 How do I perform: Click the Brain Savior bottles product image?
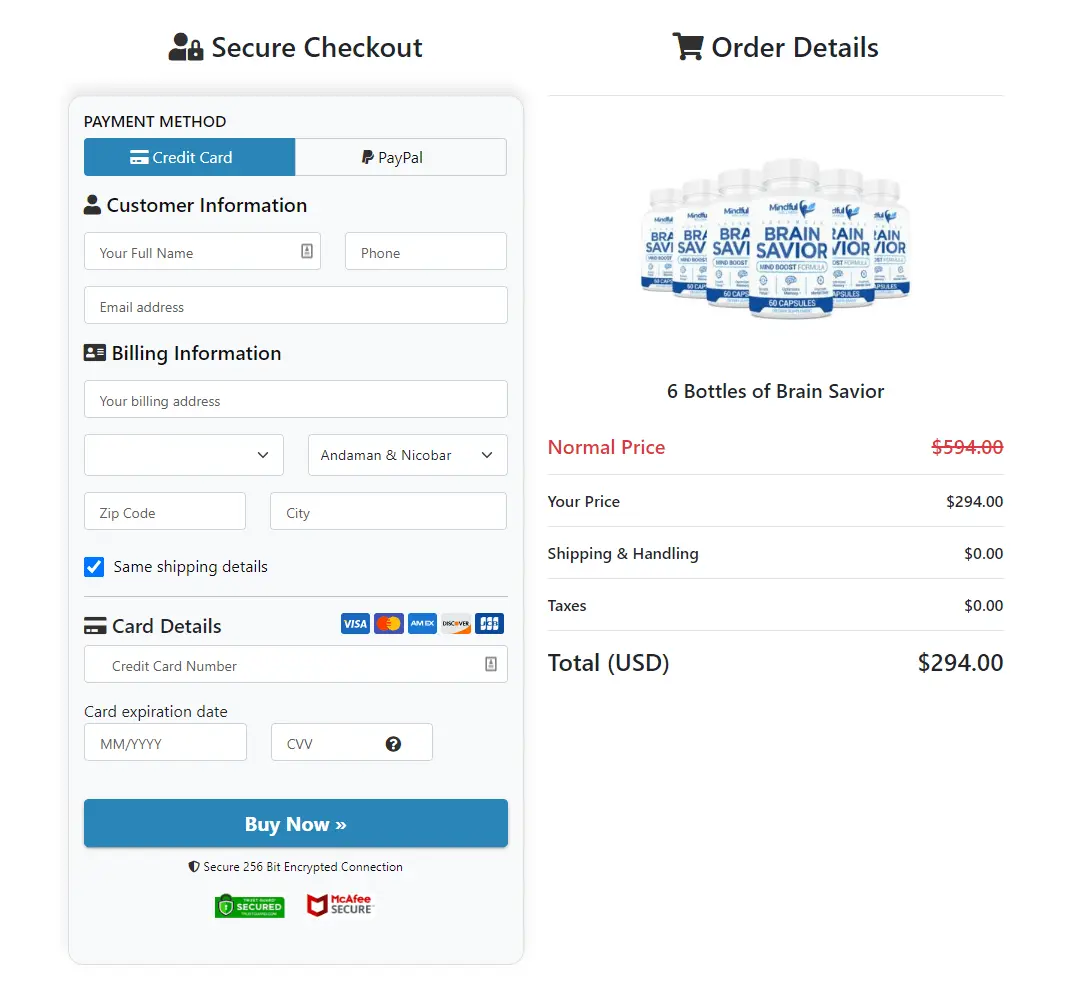click(775, 239)
